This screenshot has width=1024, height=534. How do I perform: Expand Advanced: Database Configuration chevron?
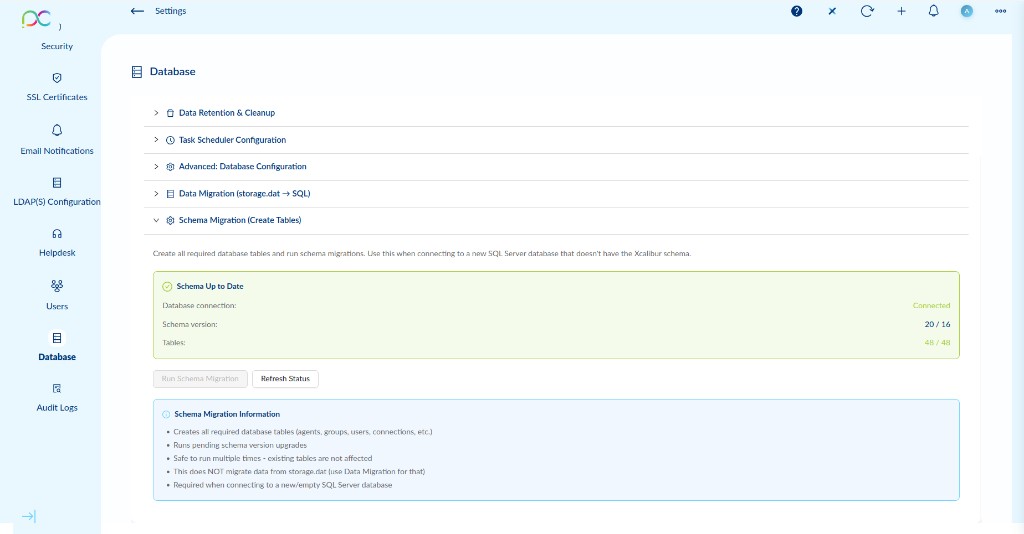click(x=156, y=166)
